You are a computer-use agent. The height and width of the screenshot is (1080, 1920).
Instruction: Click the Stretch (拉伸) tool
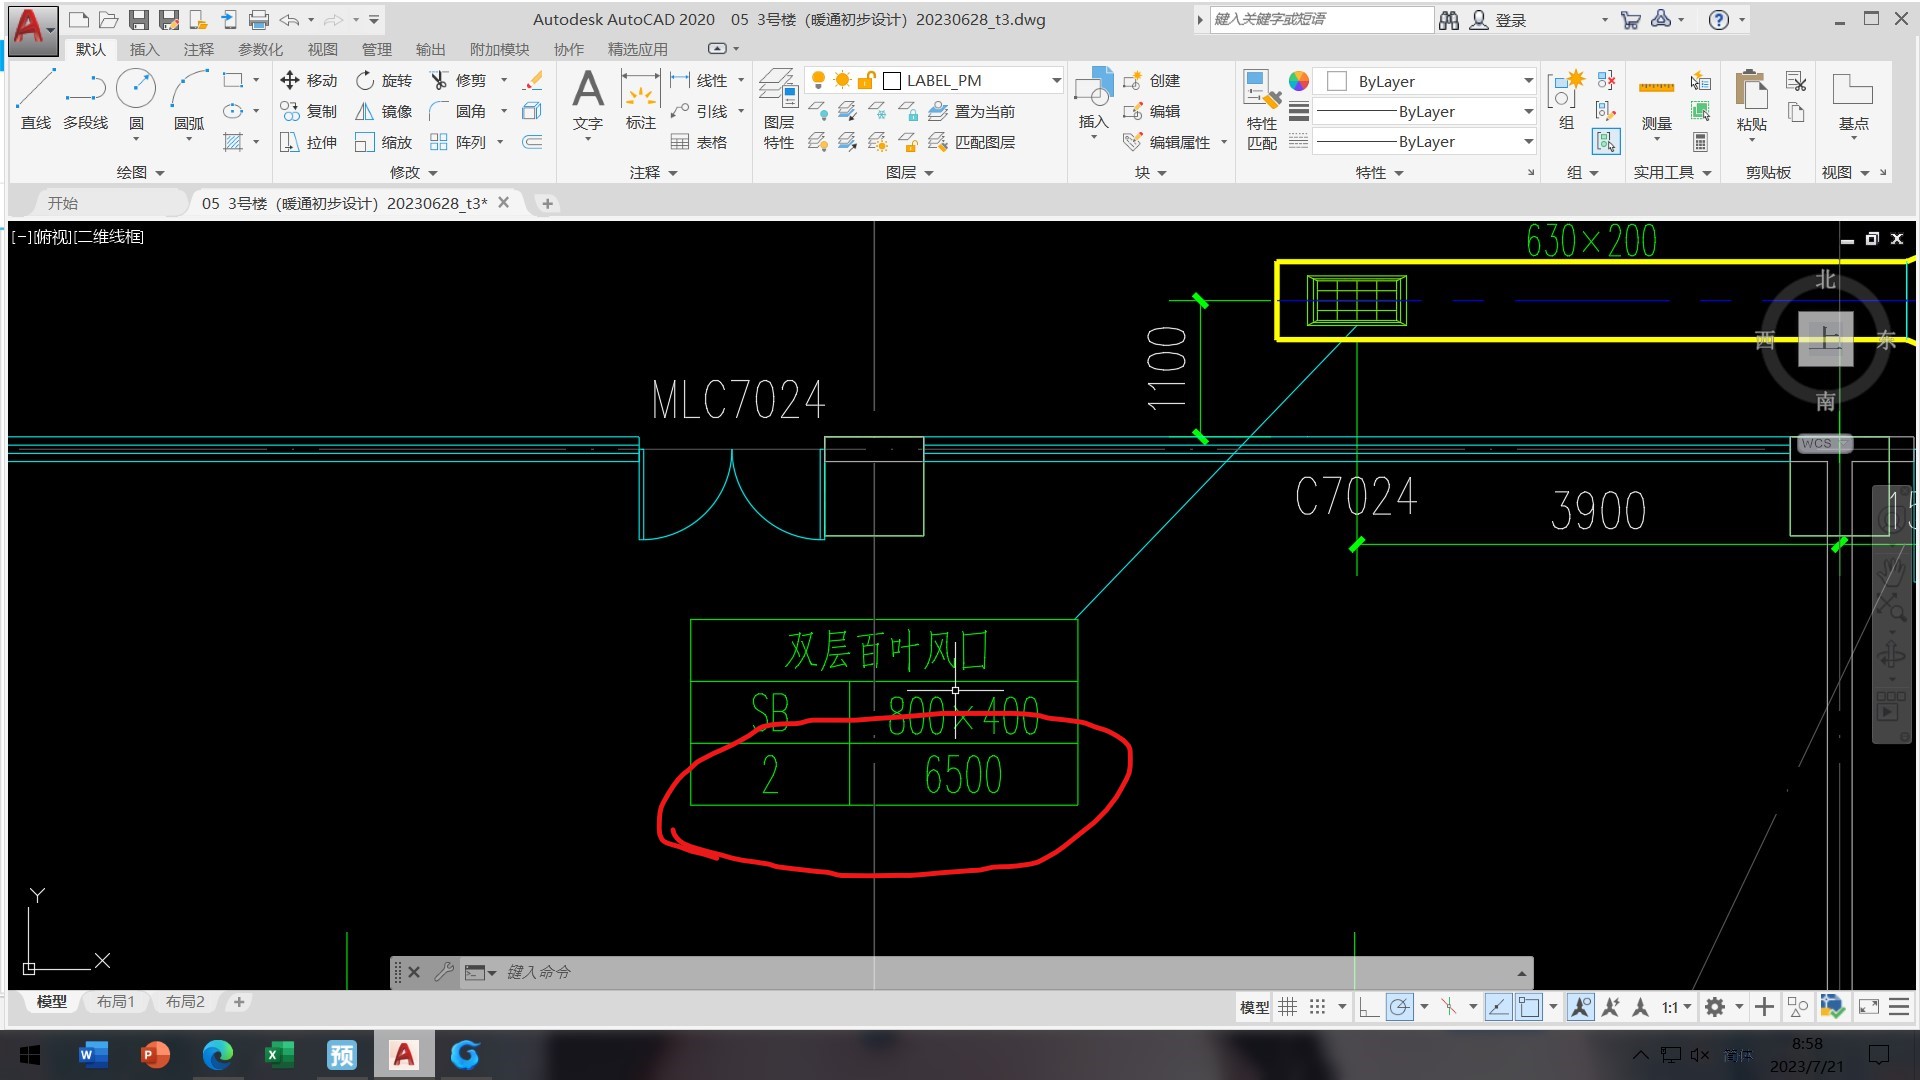[x=309, y=142]
